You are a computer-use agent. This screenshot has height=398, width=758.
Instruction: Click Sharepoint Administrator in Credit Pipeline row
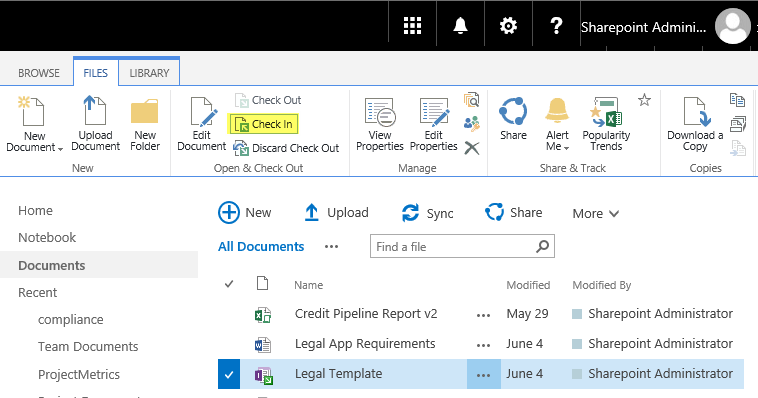[x=660, y=314]
